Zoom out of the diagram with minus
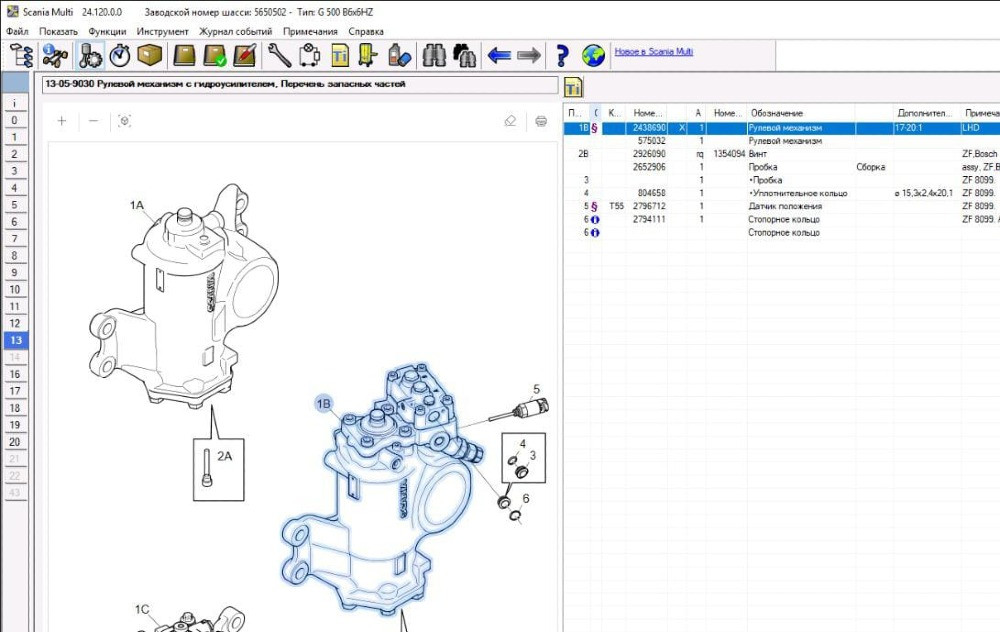 click(x=93, y=121)
